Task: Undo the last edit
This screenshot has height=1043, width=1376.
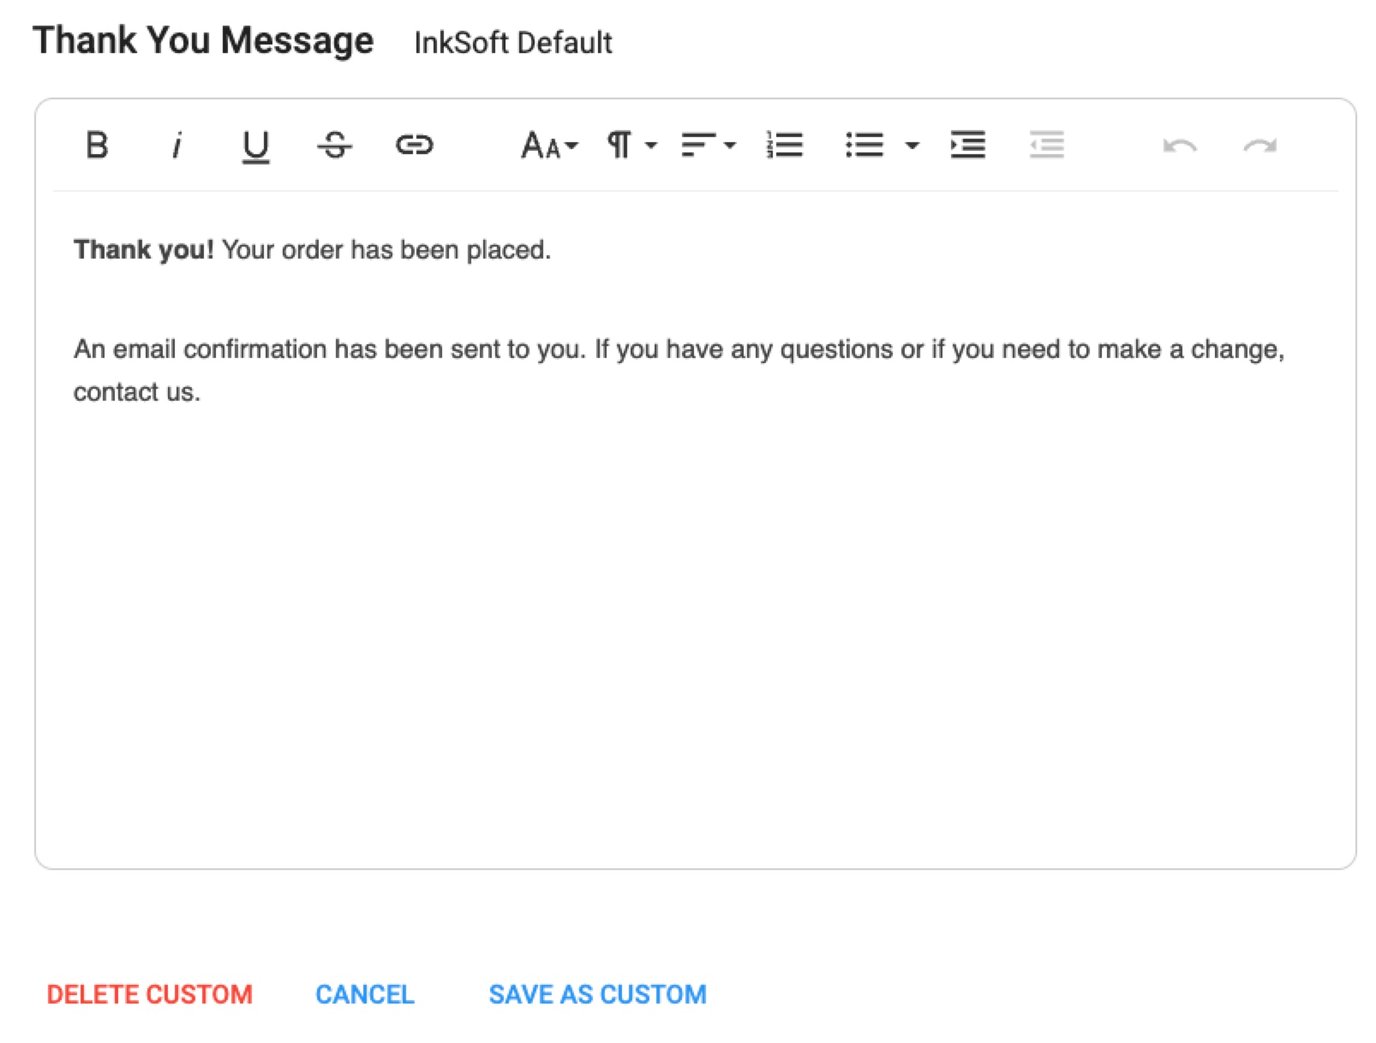Action: click(1180, 146)
